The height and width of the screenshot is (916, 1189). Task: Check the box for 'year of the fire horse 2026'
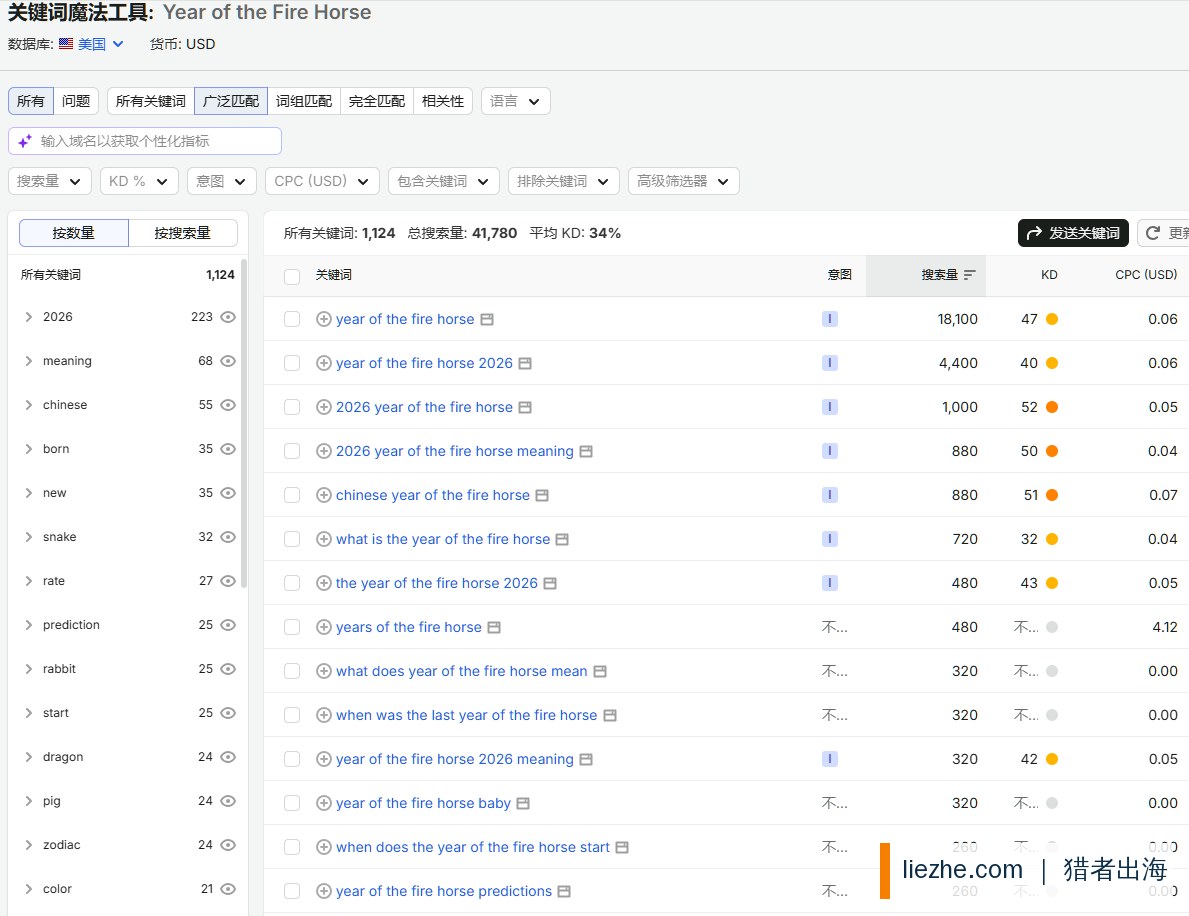click(x=292, y=363)
